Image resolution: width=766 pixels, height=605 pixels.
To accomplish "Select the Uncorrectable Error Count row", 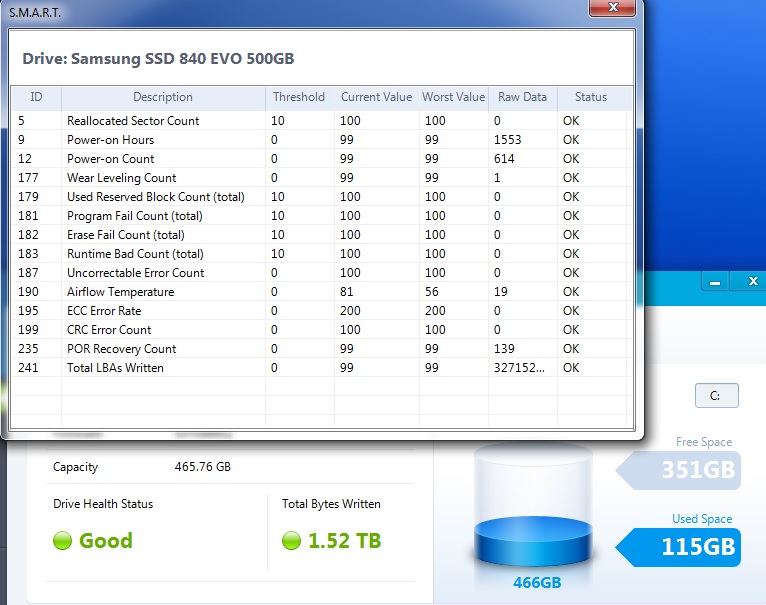I will pyautogui.click(x=319, y=273).
